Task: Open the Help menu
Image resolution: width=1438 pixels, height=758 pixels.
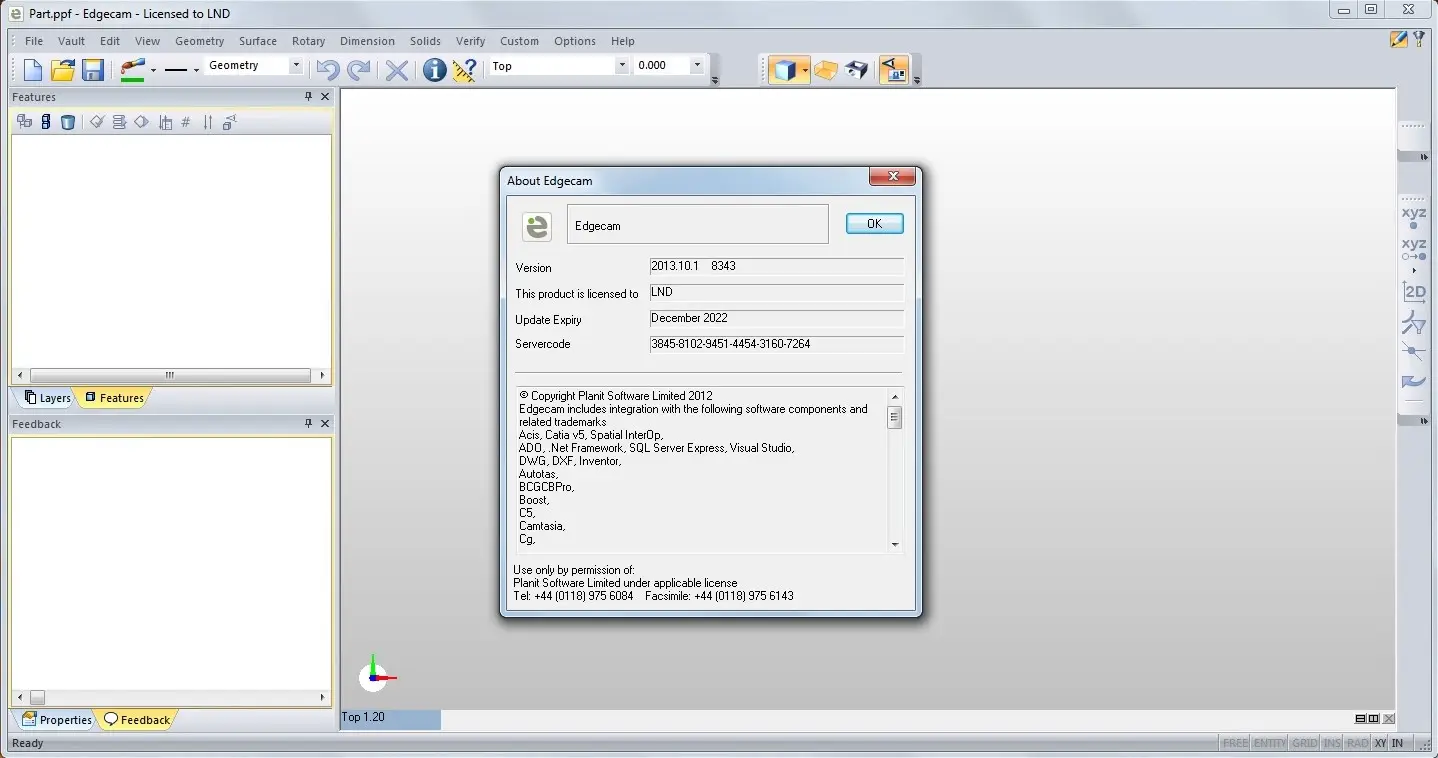Action: [x=622, y=41]
